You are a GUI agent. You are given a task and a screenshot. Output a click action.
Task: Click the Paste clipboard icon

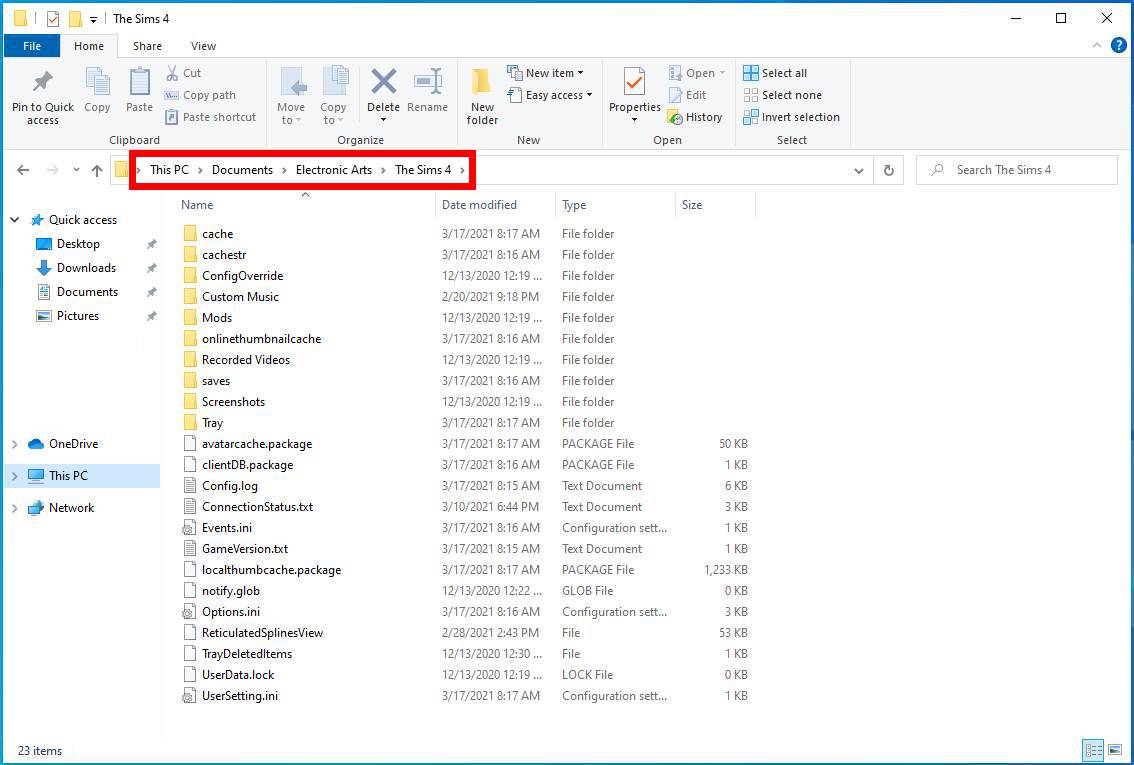[139, 82]
